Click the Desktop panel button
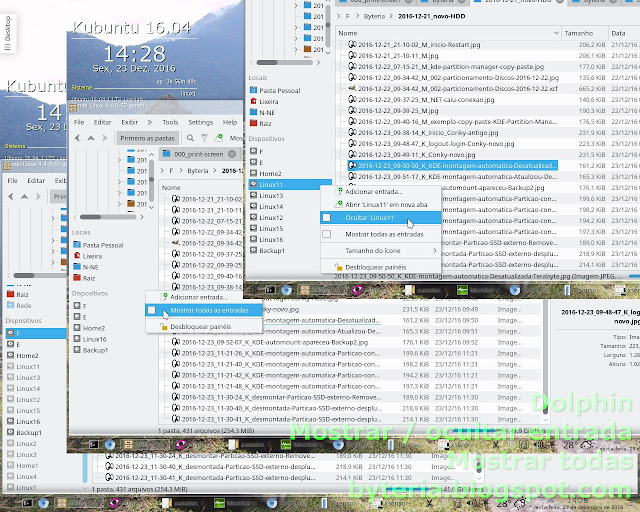This screenshot has width=640, height=512. click(7, 33)
